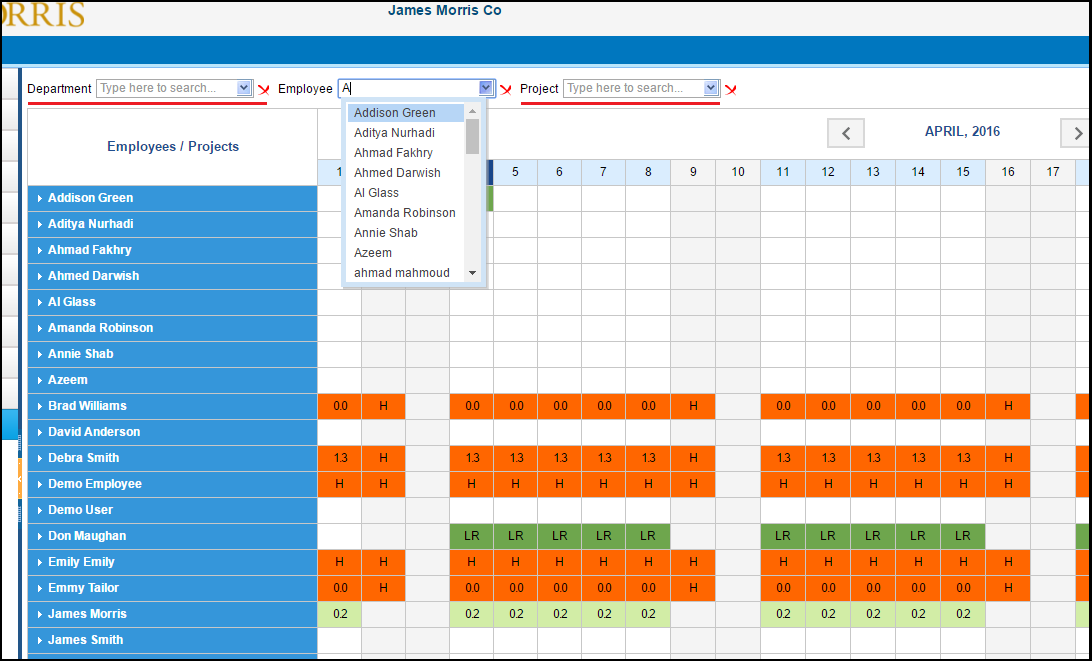The width and height of the screenshot is (1092, 661).
Task: Expand the Addison Green row
Action: click(x=40, y=199)
